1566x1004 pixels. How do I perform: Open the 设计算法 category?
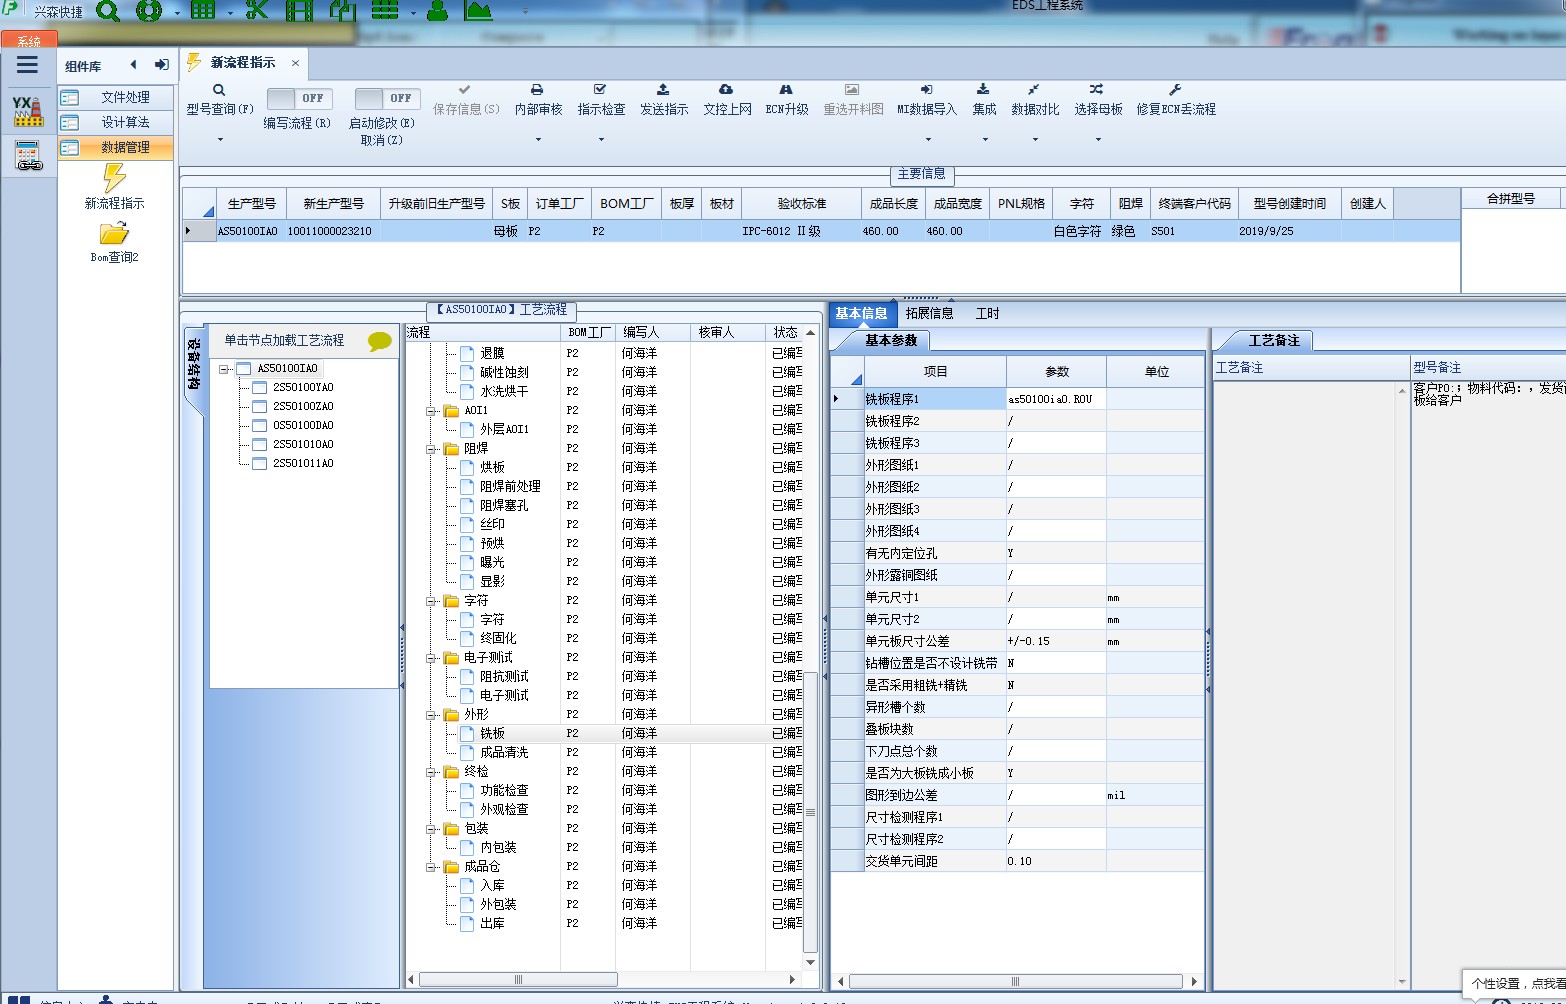coord(115,122)
